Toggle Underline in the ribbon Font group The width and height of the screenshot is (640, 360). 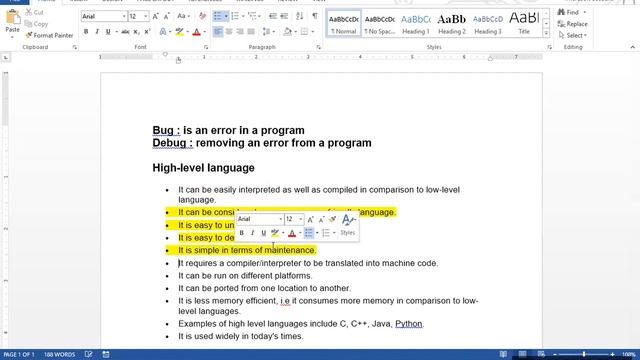coord(108,31)
